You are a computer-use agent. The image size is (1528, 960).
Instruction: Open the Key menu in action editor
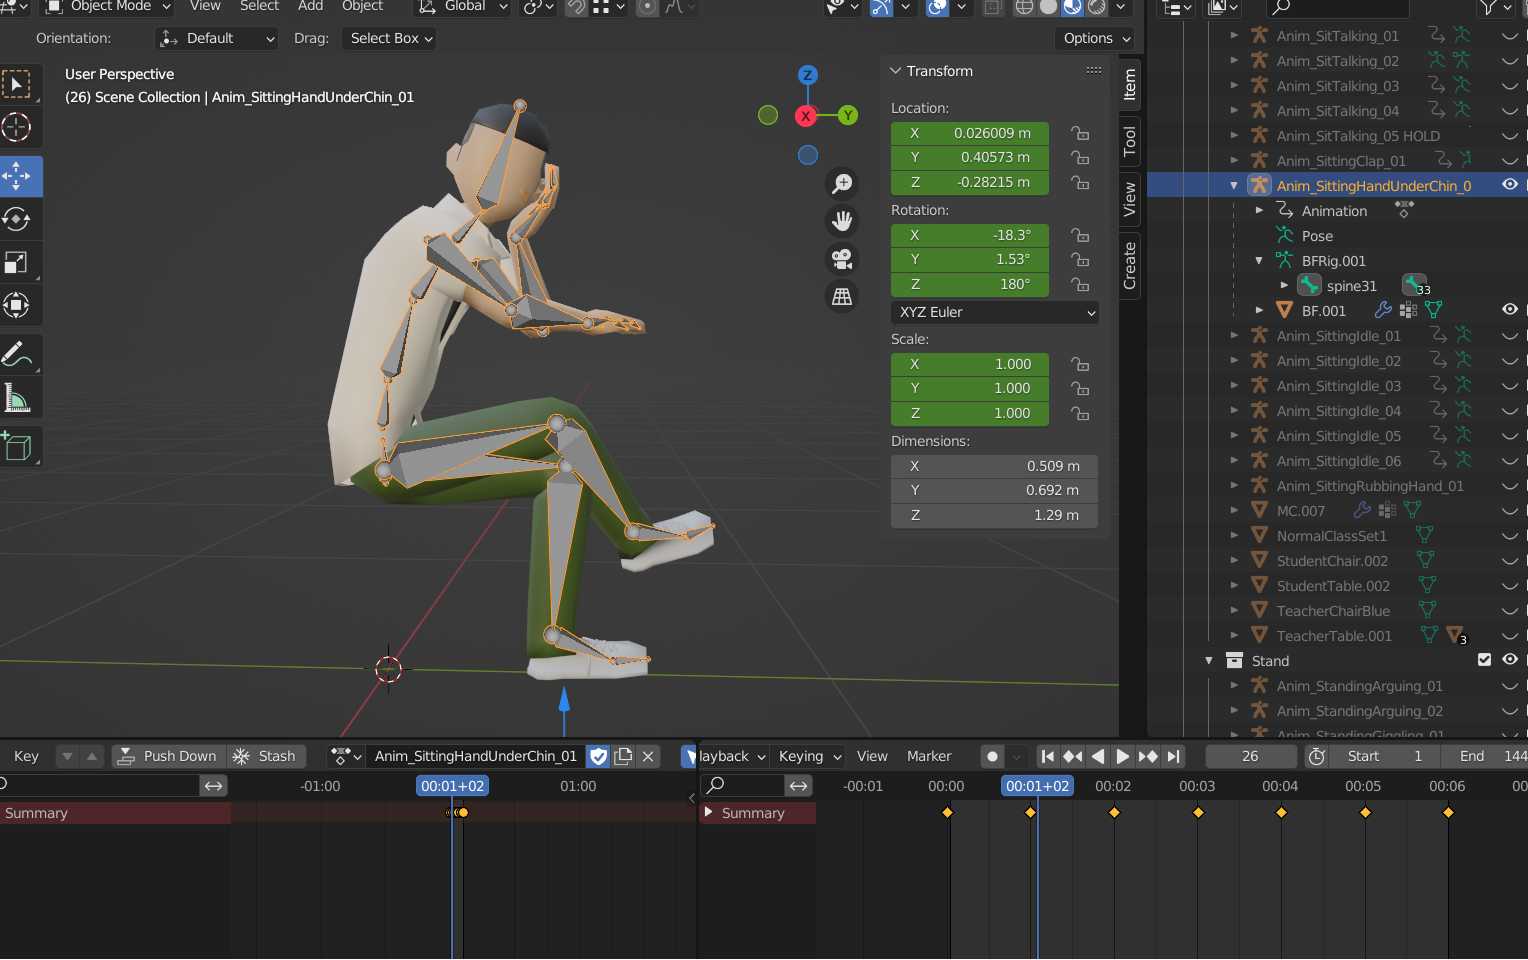coord(26,756)
